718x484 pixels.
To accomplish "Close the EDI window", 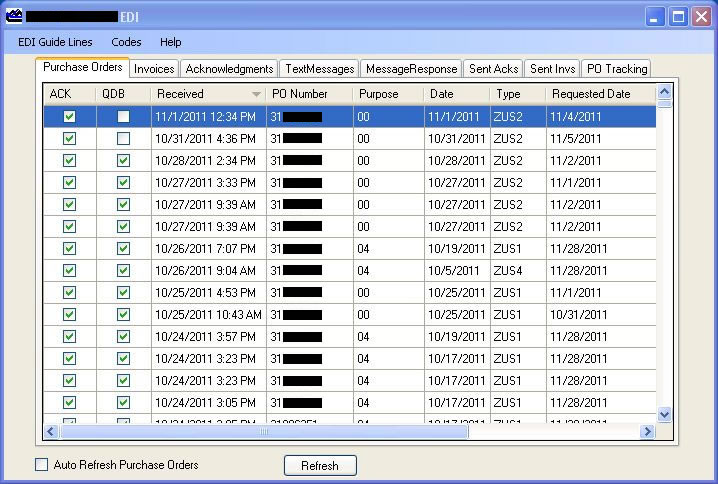I will pyautogui.click(x=701, y=17).
